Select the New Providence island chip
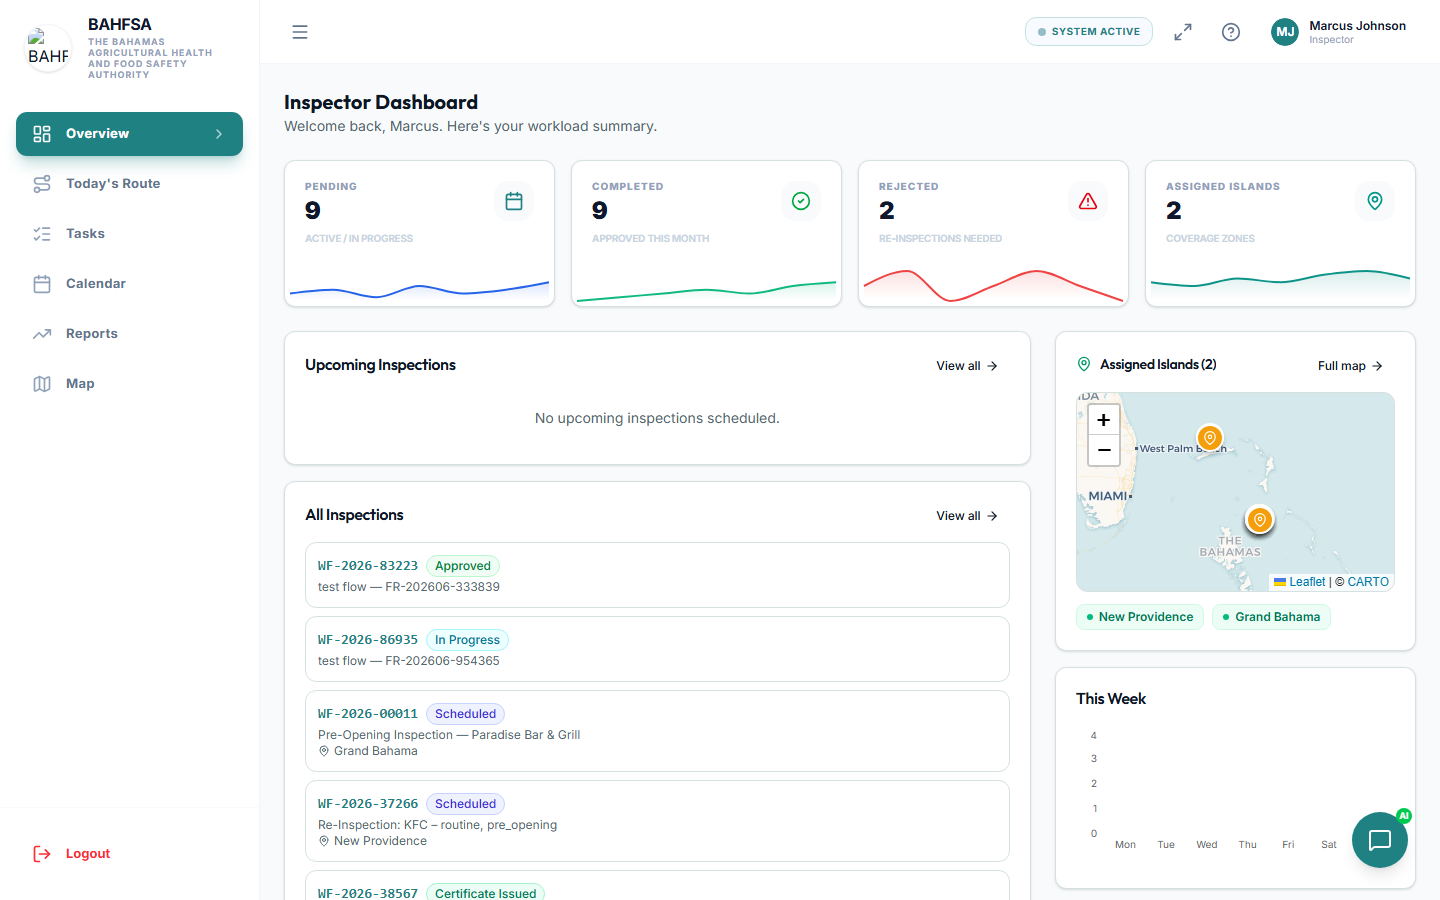Screen dimensions: 1440x900 pyautogui.click(x=1140, y=617)
